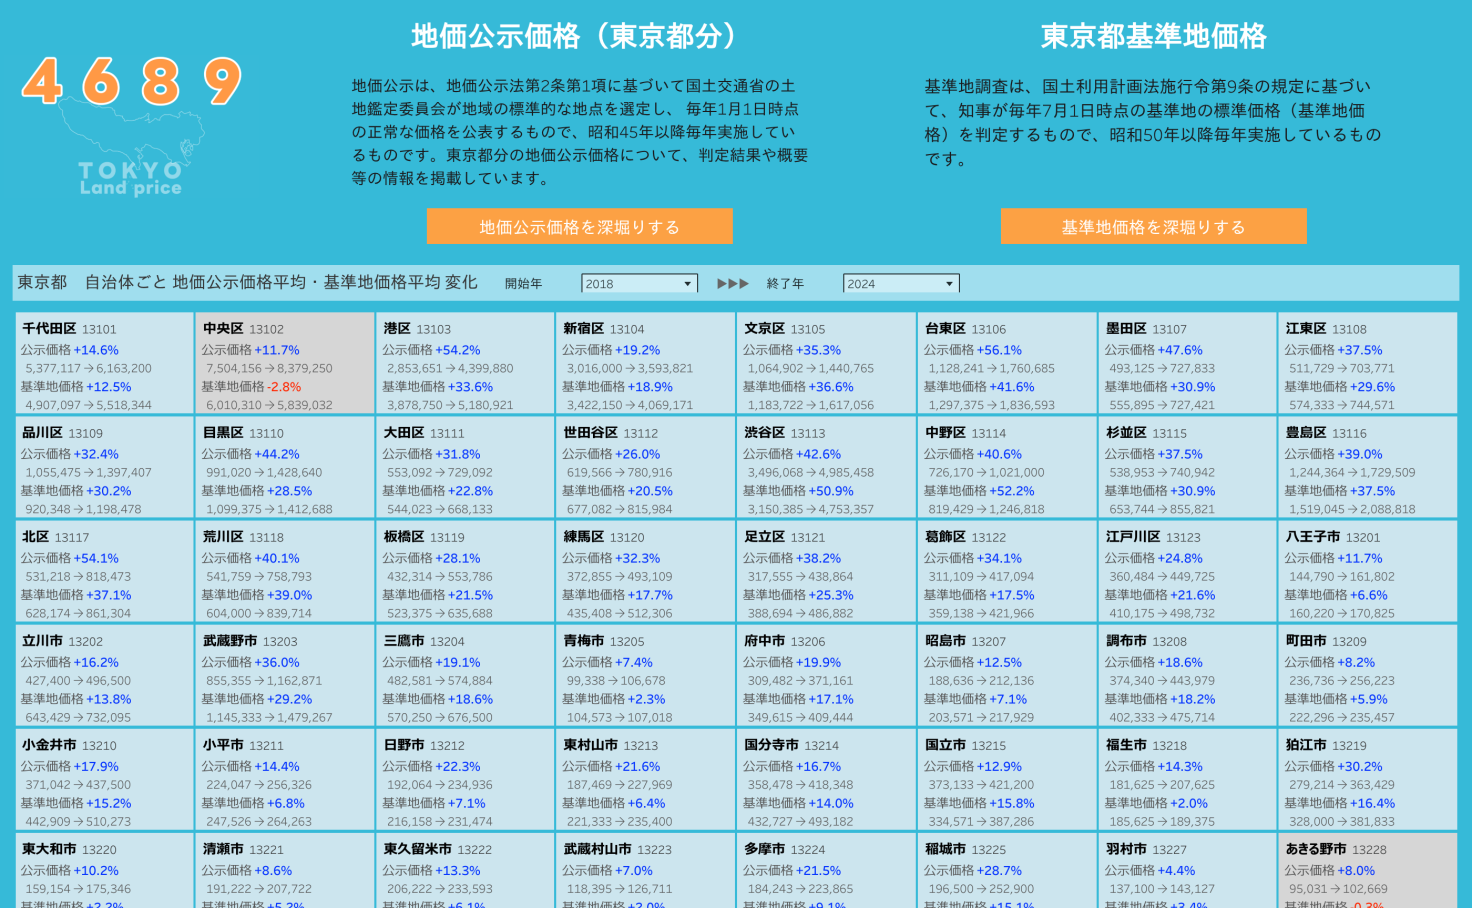Click 中央区 基準地価格 -2.8% value
The image size is (1472, 908).
click(284, 387)
